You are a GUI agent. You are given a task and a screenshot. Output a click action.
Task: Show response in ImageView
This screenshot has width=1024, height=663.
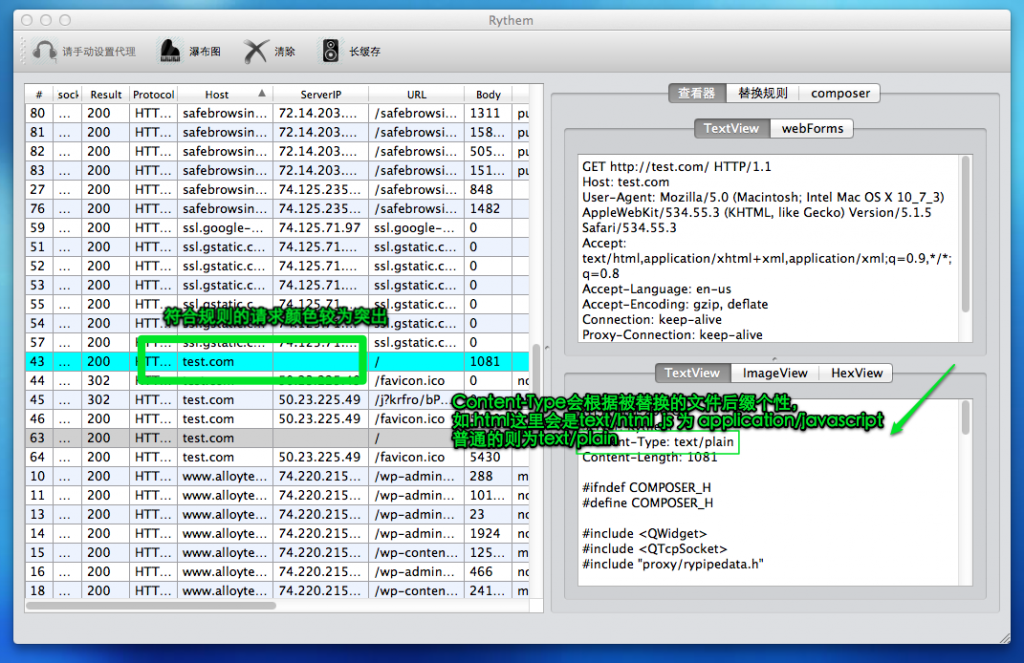774,373
